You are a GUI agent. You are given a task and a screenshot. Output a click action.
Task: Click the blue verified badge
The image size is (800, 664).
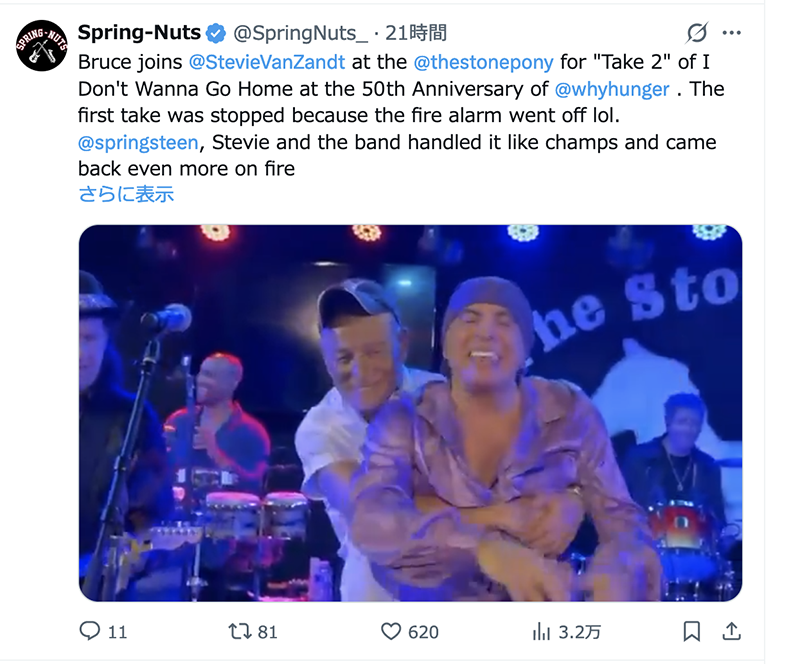point(216,34)
